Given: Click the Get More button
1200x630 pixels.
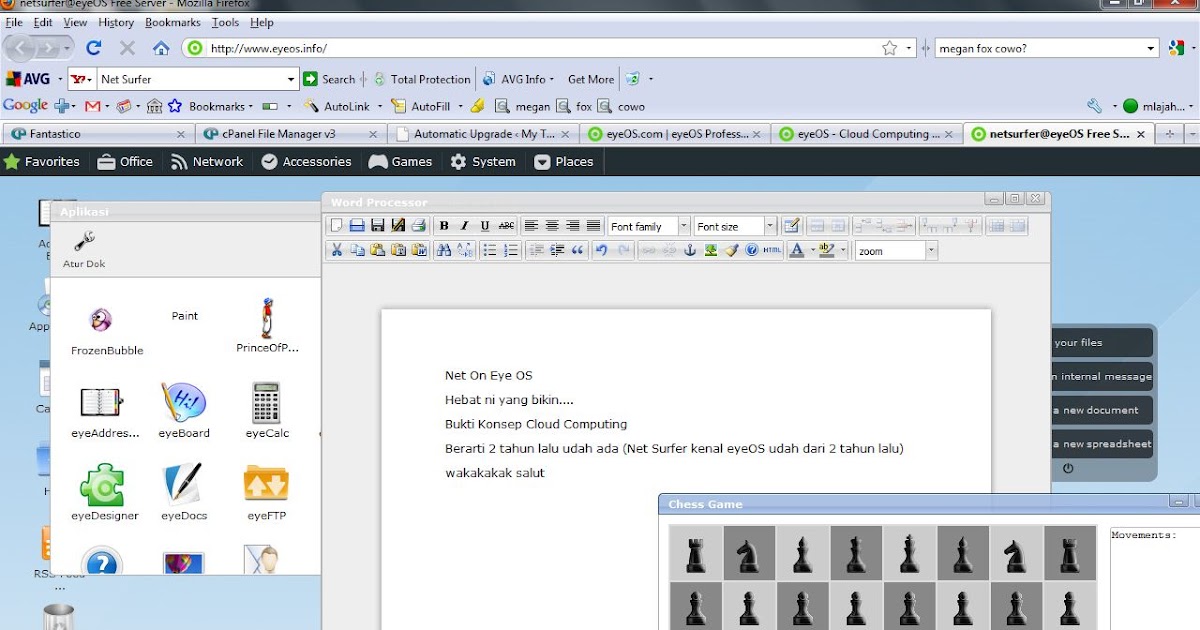Looking at the screenshot, I should (x=590, y=79).
